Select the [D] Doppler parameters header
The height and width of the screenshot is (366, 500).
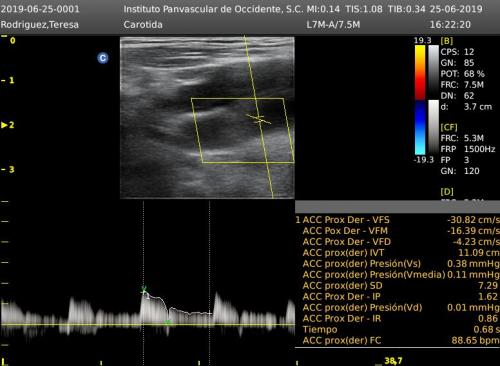click(447, 192)
